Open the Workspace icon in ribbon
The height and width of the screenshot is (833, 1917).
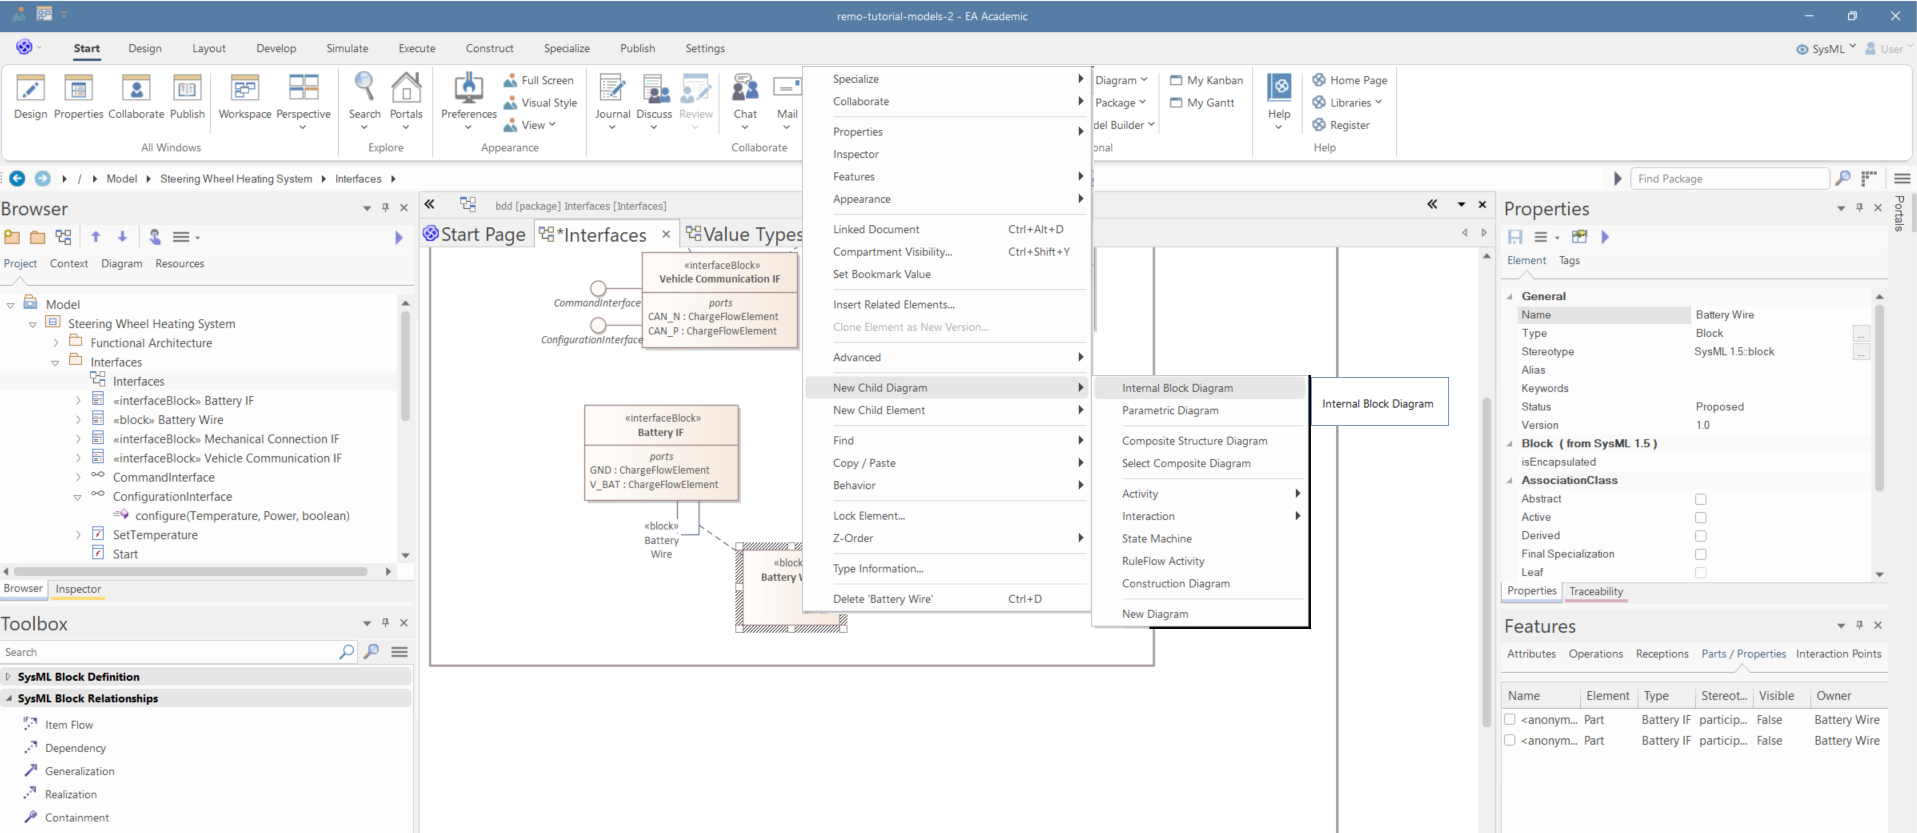[x=244, y=90]
